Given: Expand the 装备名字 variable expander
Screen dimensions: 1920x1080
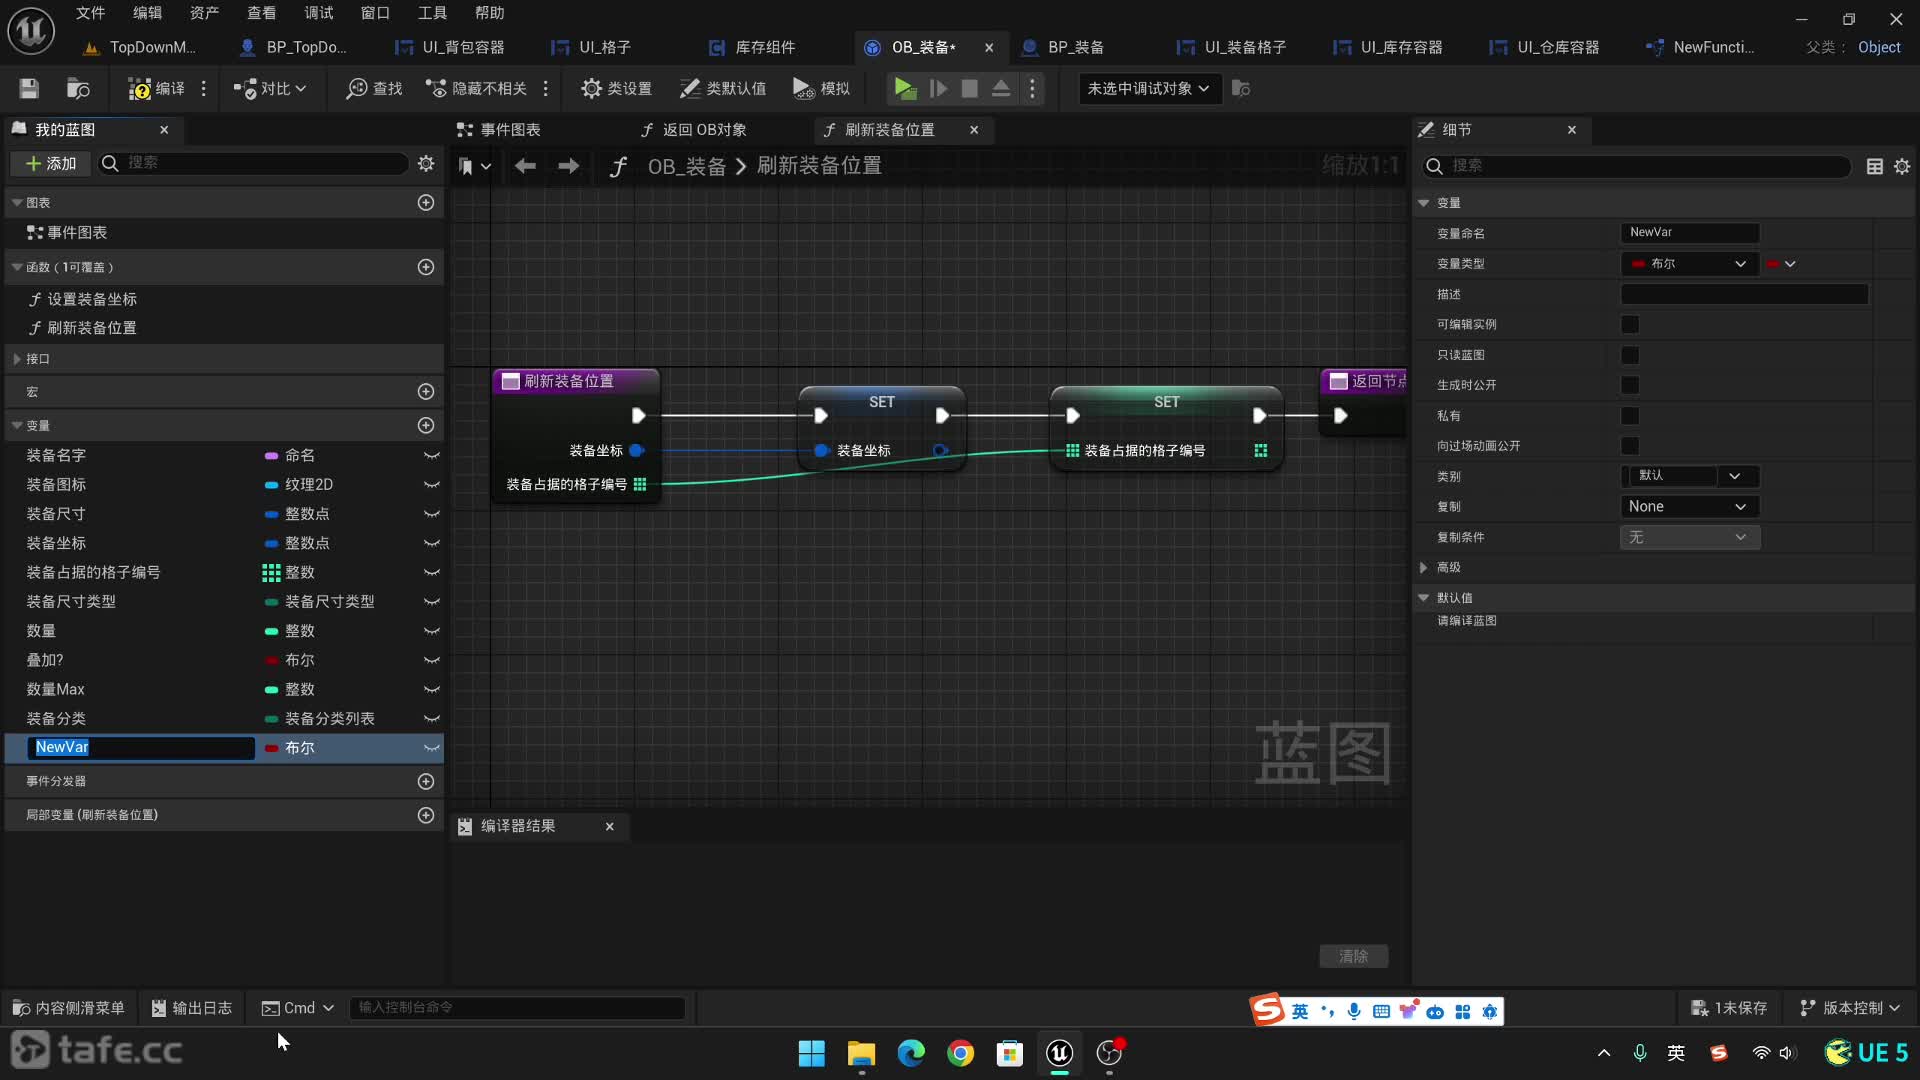Looking at the screenshot, I should click(x=433, y=454).
